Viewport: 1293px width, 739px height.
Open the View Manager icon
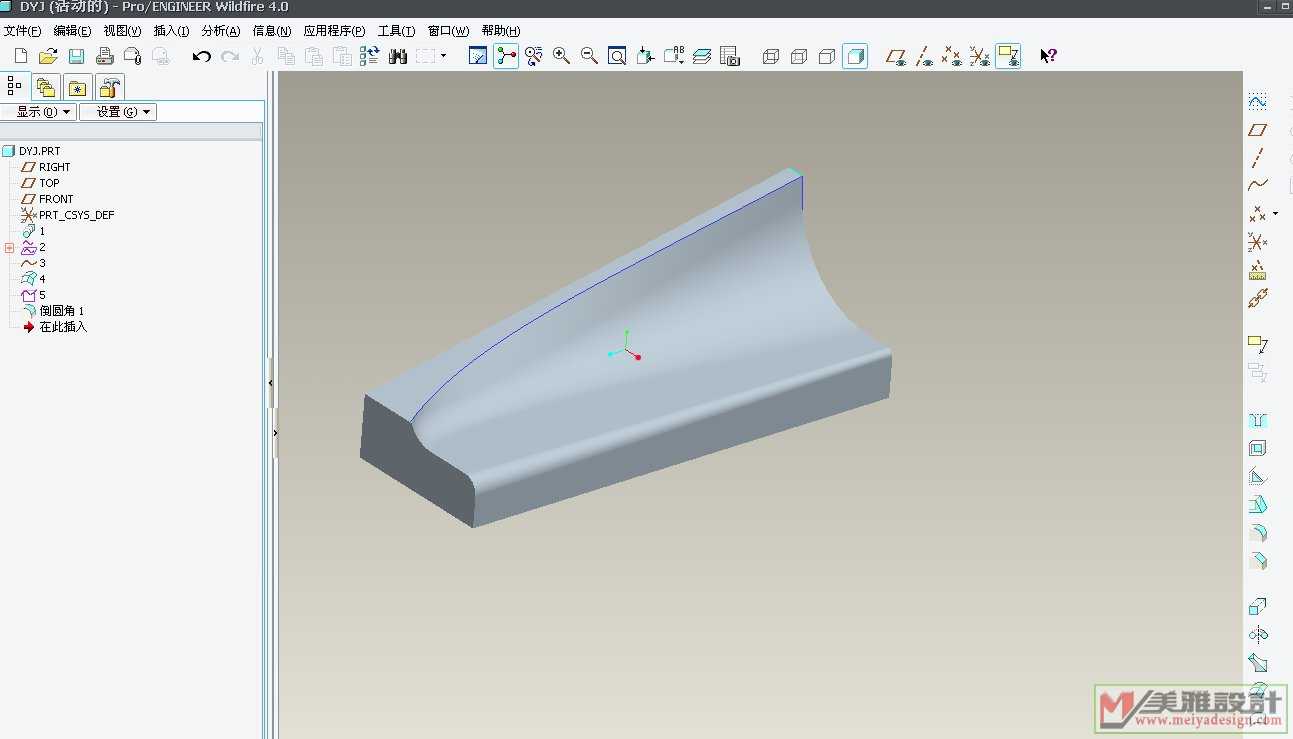[730, 56]
